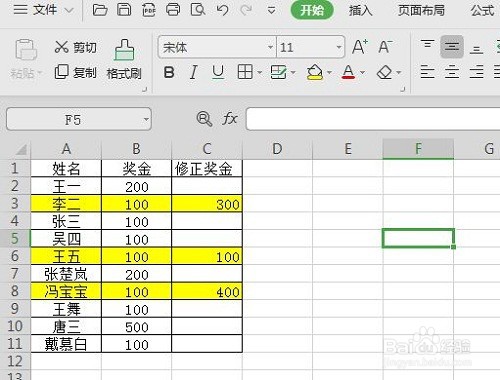Click cell containing 张楚岚

[x=66, y=274]
